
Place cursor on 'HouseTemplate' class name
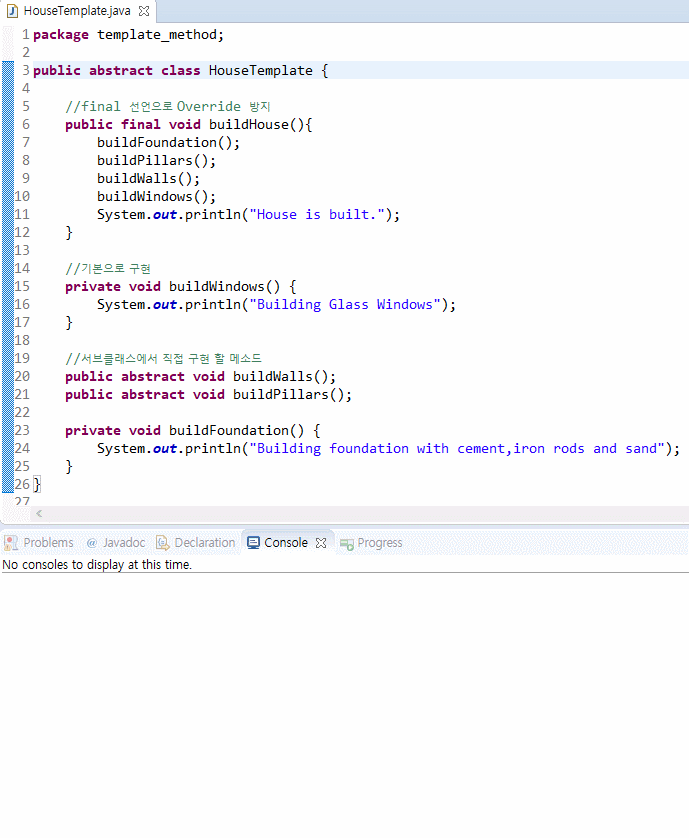(x=260, y=71)
